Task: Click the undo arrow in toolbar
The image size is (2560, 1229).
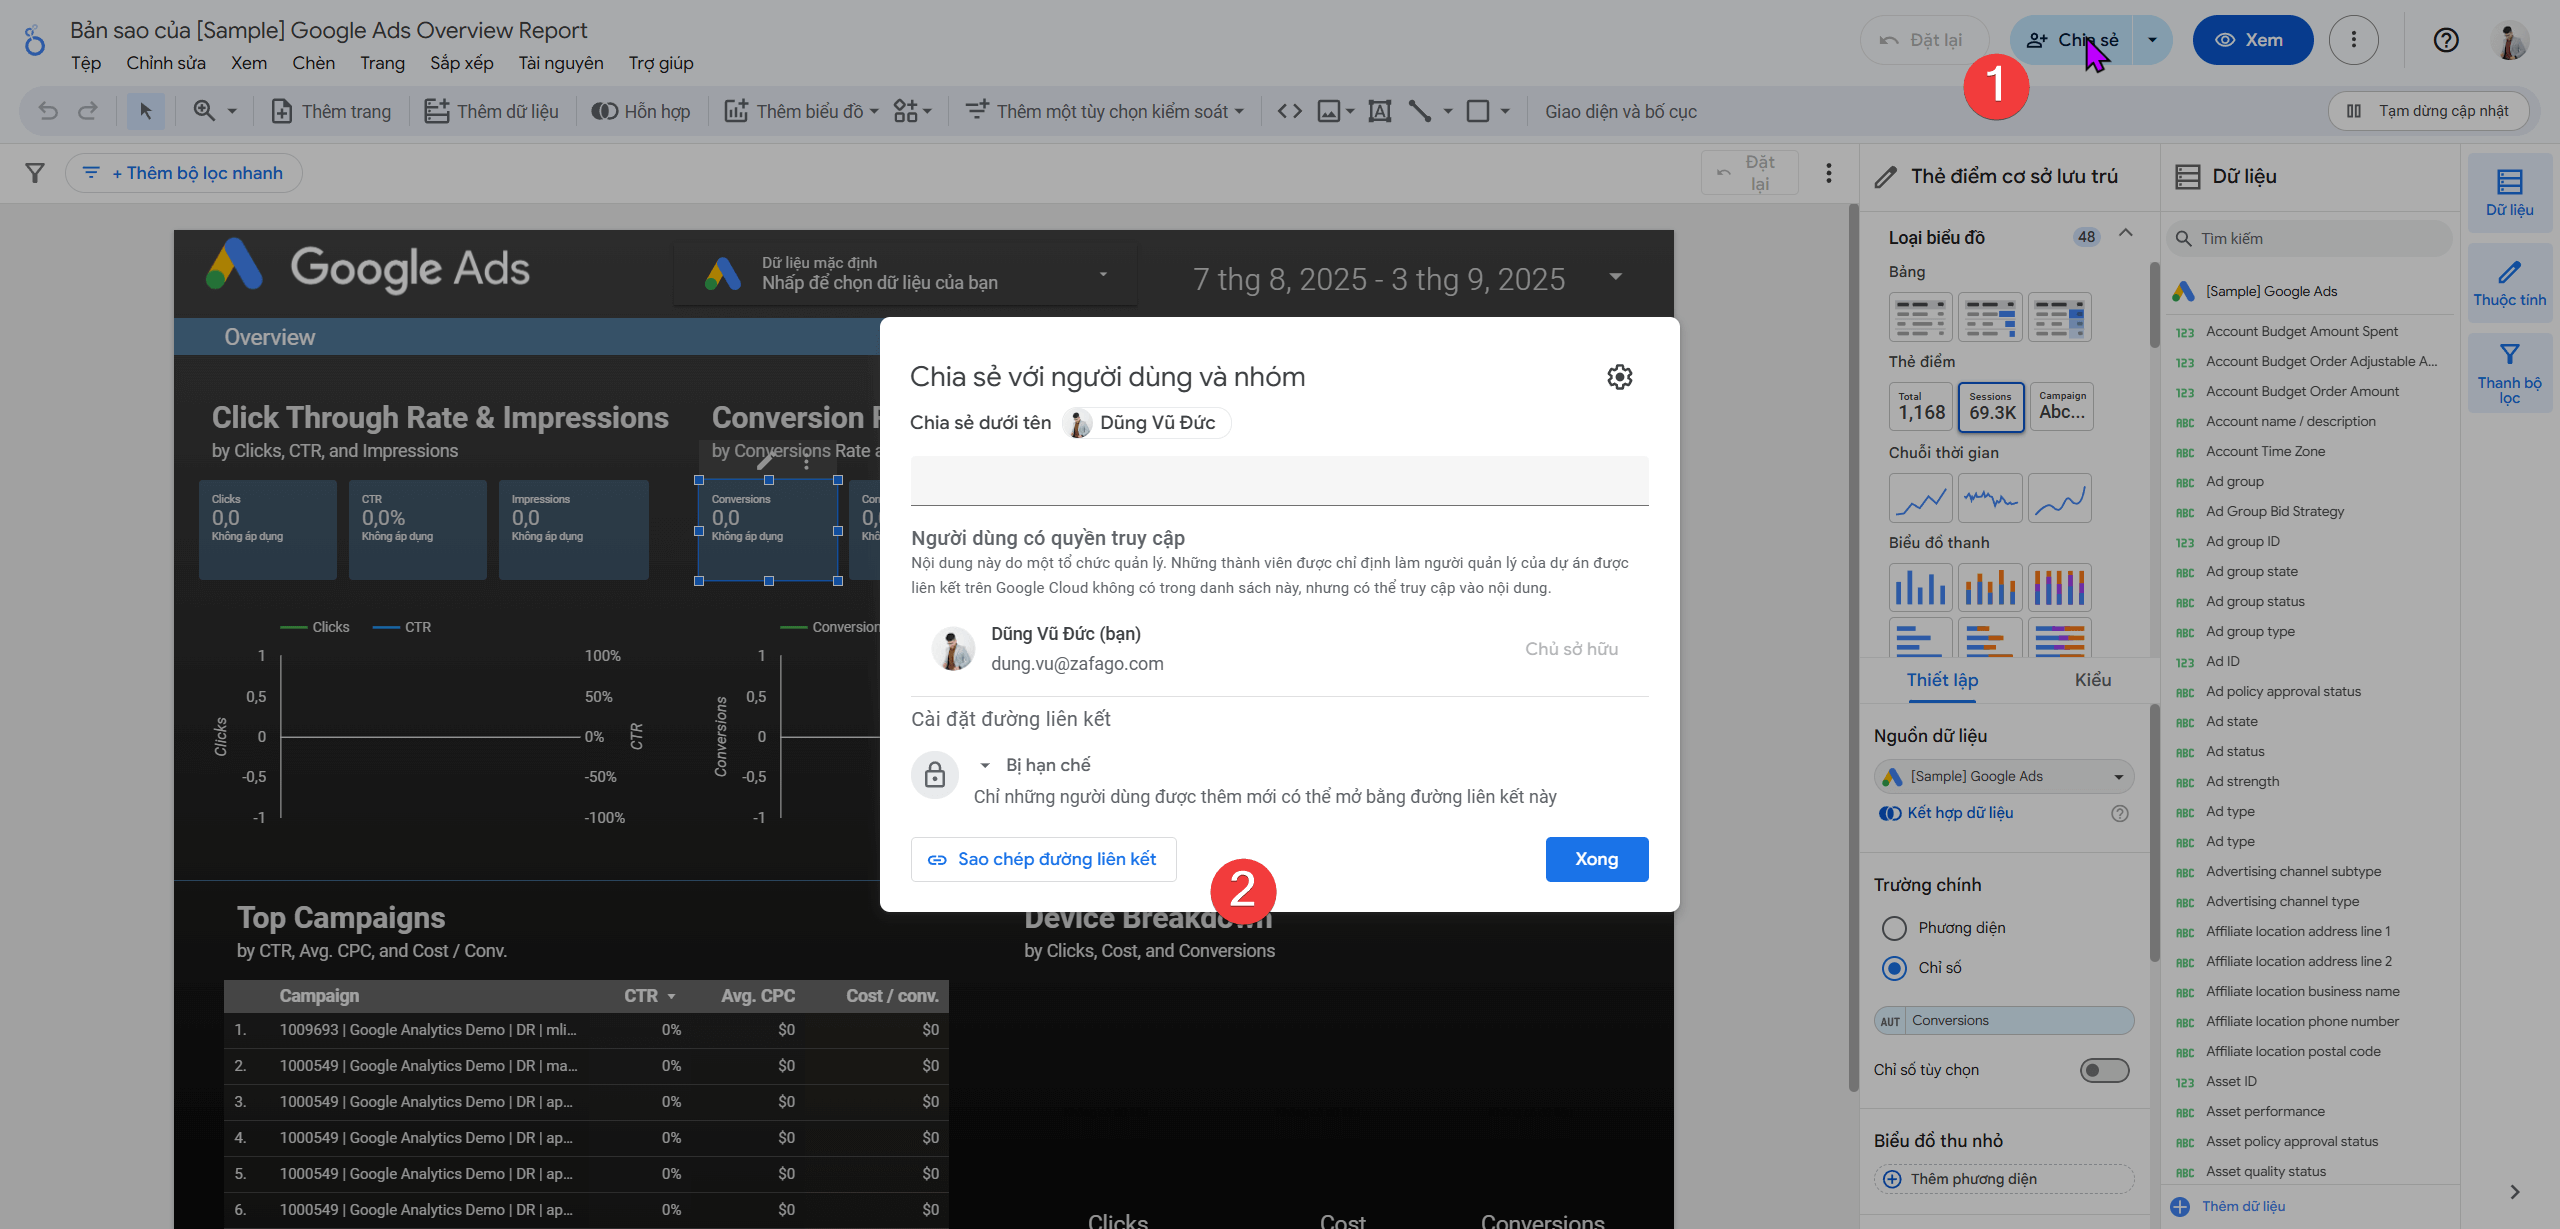Action: click(x=48, y=111)
